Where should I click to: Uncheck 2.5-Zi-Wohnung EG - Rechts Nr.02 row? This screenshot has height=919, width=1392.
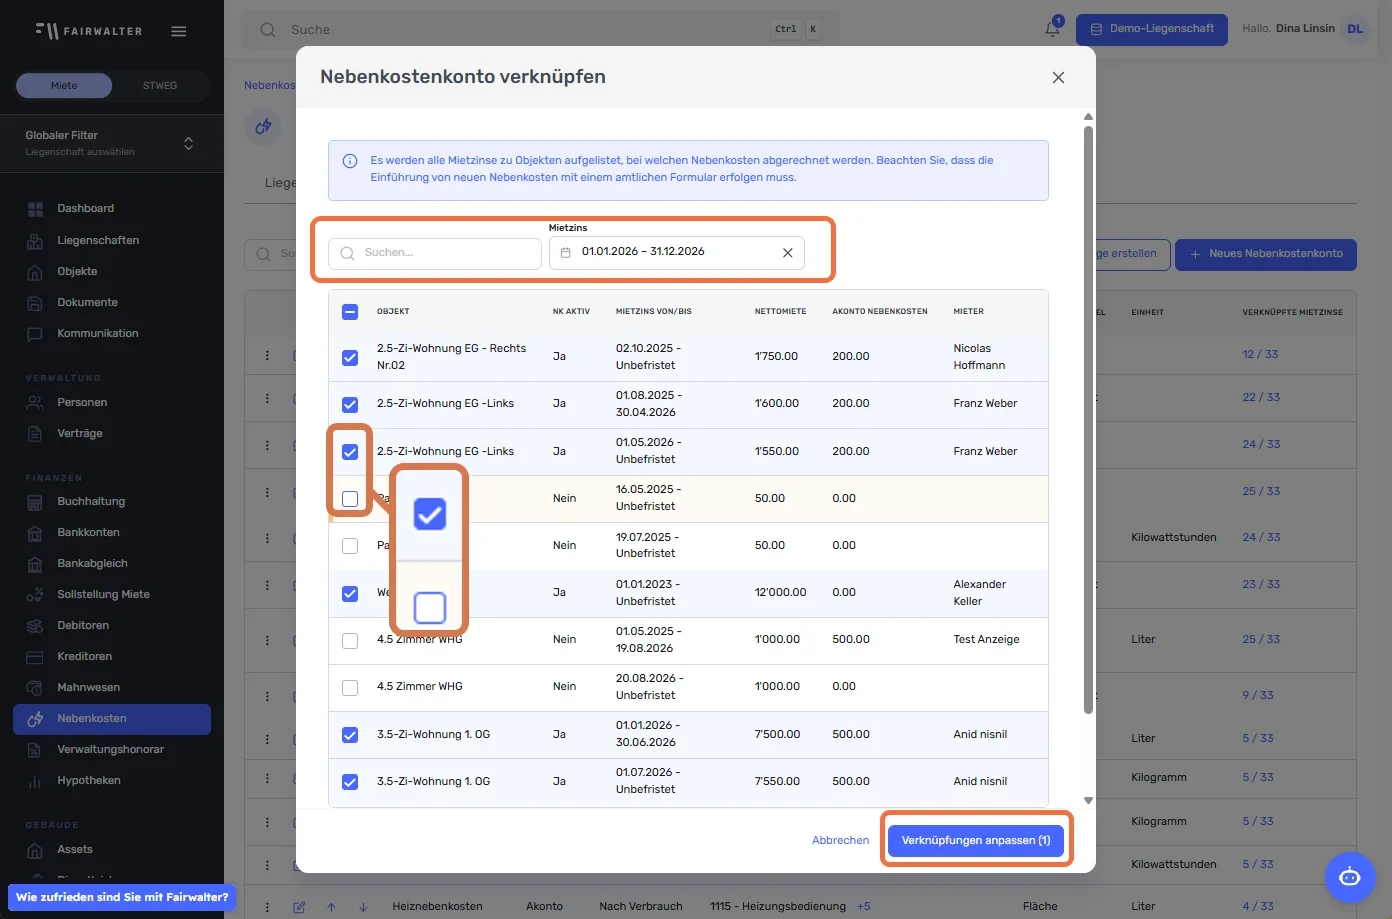click(x=350, y=357)
